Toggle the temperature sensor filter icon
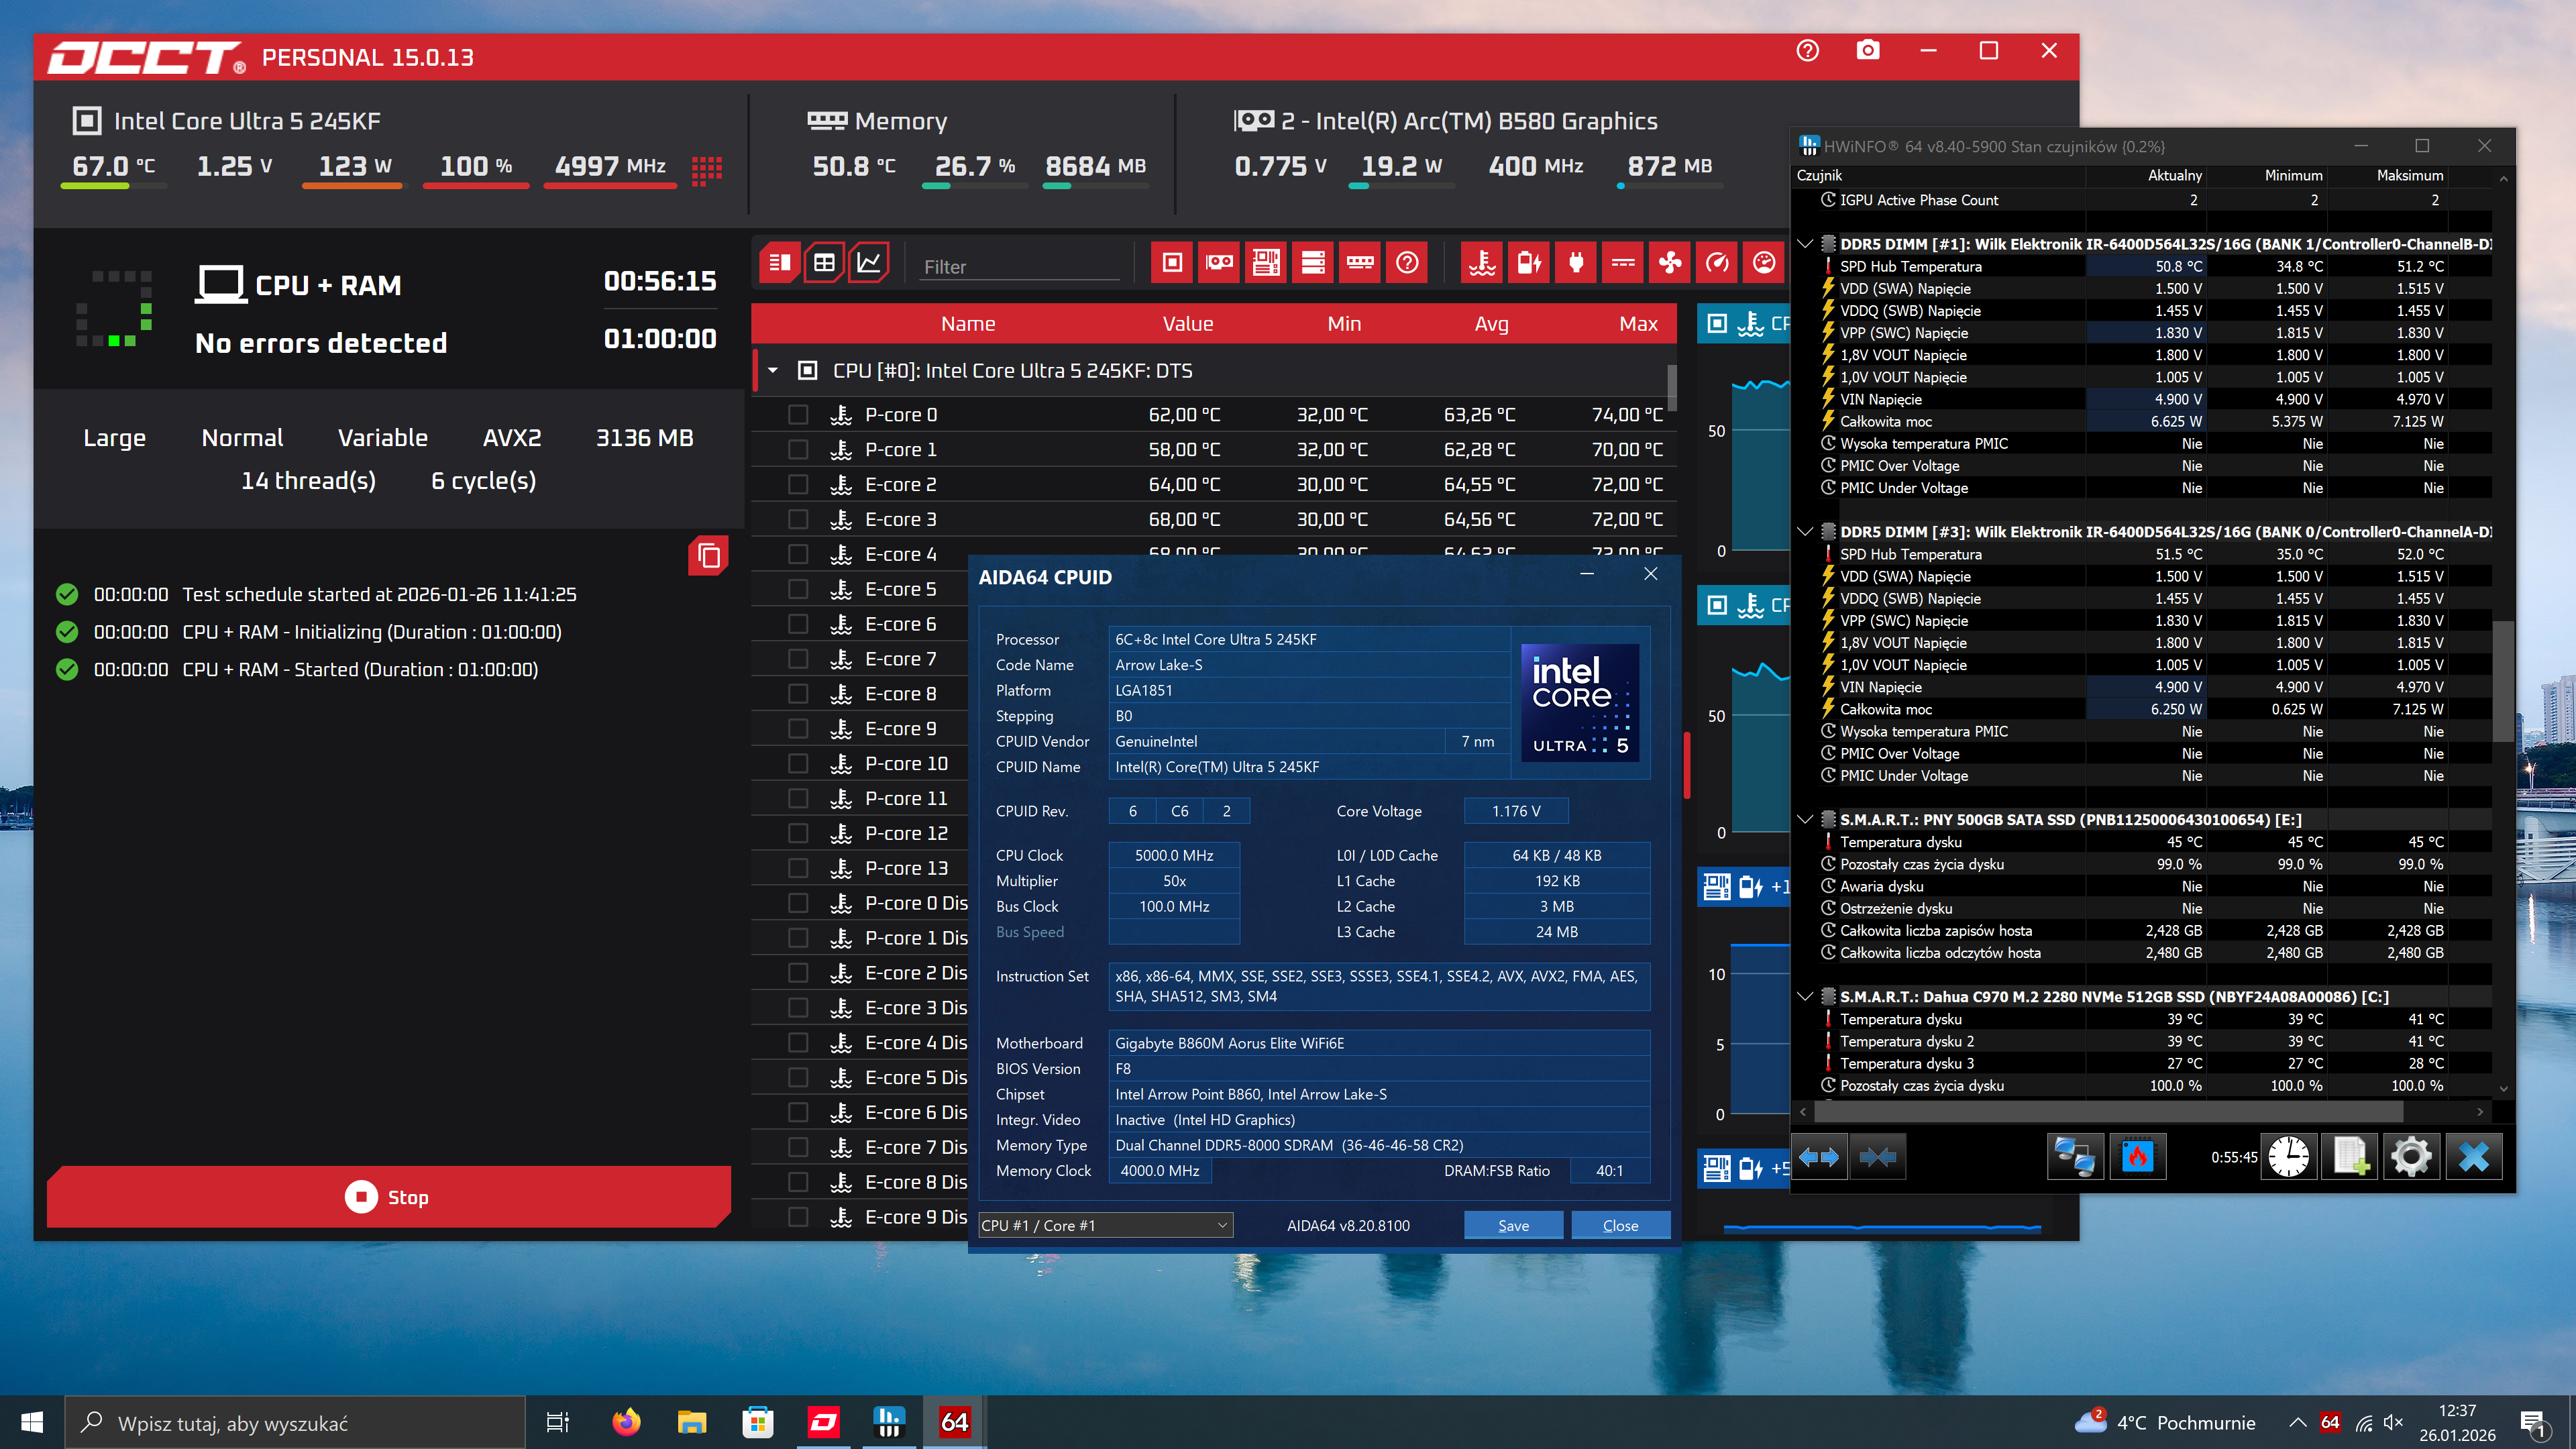2576x1449 pixels. 1482,263
